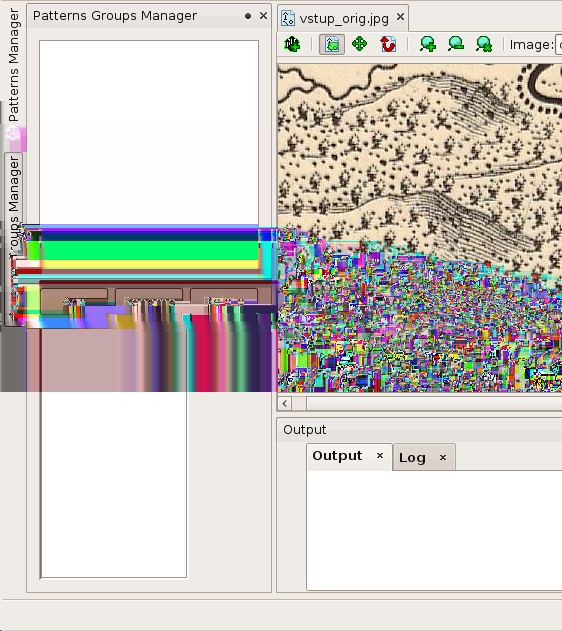Click the pink icon below Patterns Manager
562x631 pixels.
[x=14, y=134]
